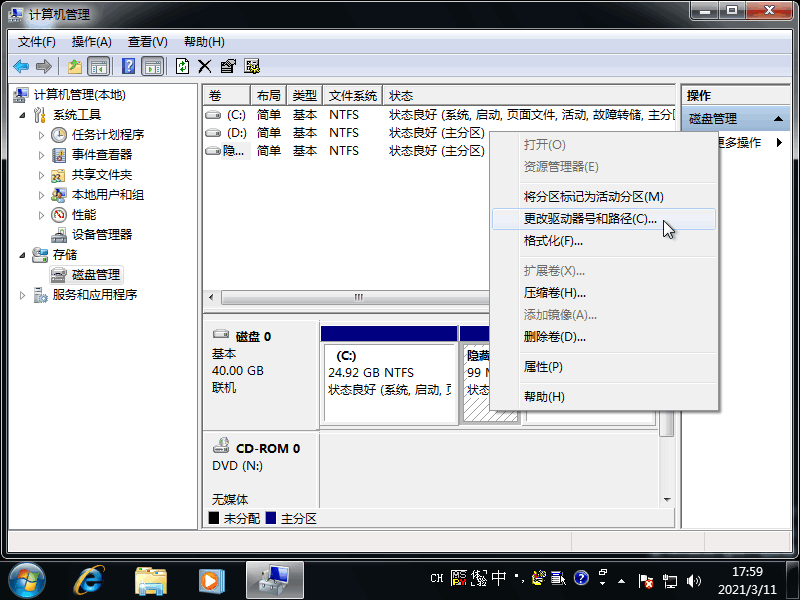
Task: Click the Up one level folder icon
Action: 74,66
